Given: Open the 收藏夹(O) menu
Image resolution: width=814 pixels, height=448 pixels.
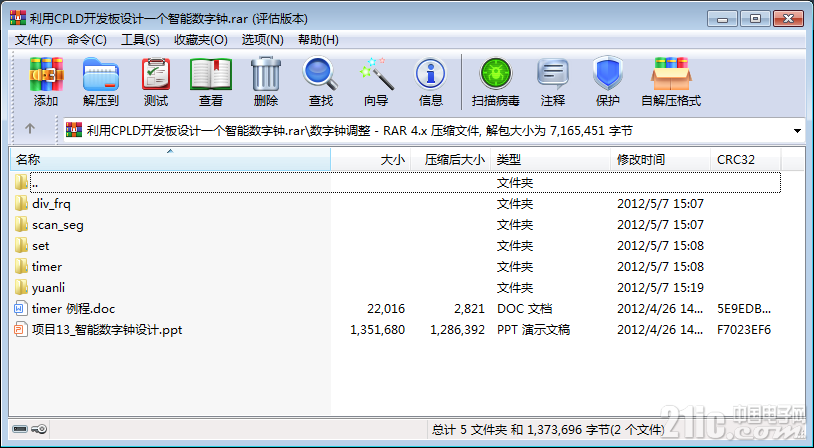Looking at the screenshot, I should 201,40.
